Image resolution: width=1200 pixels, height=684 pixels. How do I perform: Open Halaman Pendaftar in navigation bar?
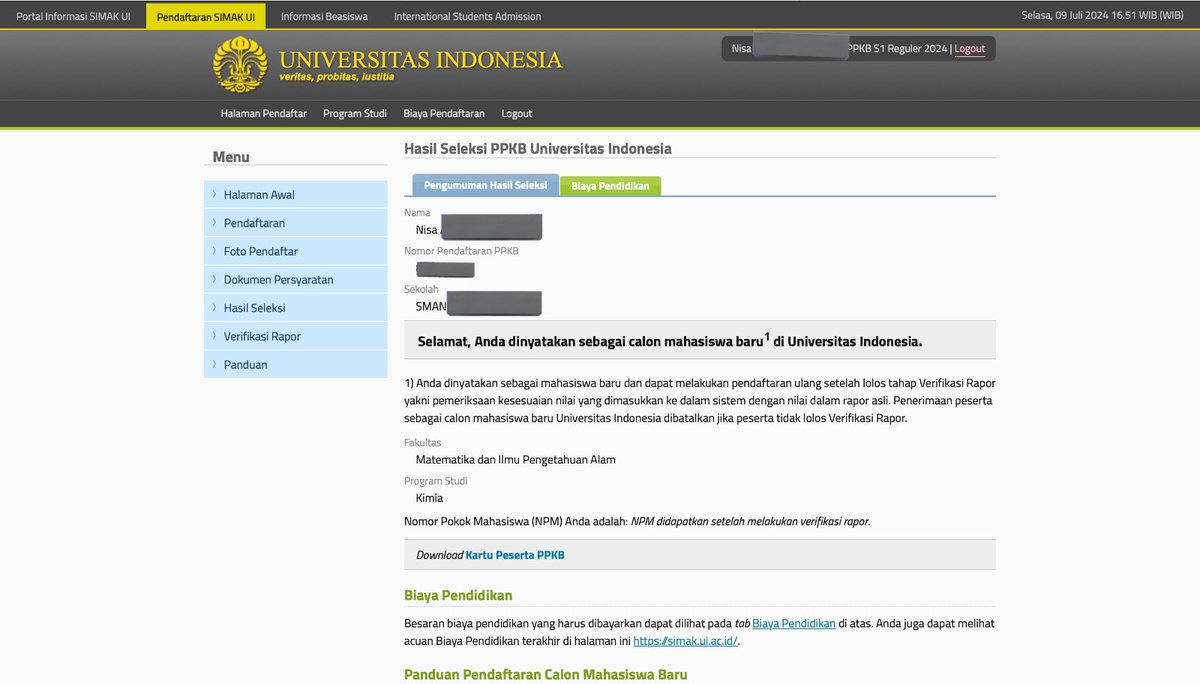point(264,113)
